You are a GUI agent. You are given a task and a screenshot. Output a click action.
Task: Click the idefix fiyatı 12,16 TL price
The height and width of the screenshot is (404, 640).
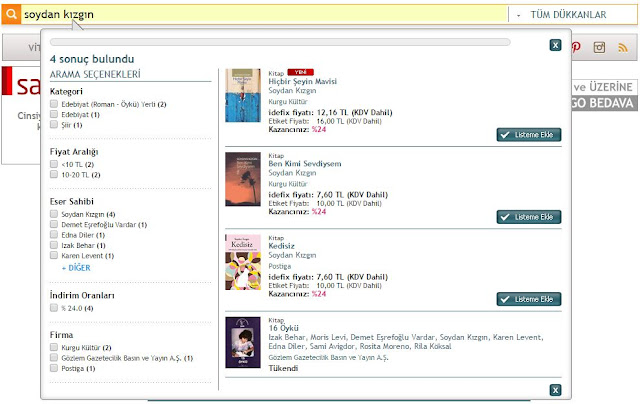330,113
